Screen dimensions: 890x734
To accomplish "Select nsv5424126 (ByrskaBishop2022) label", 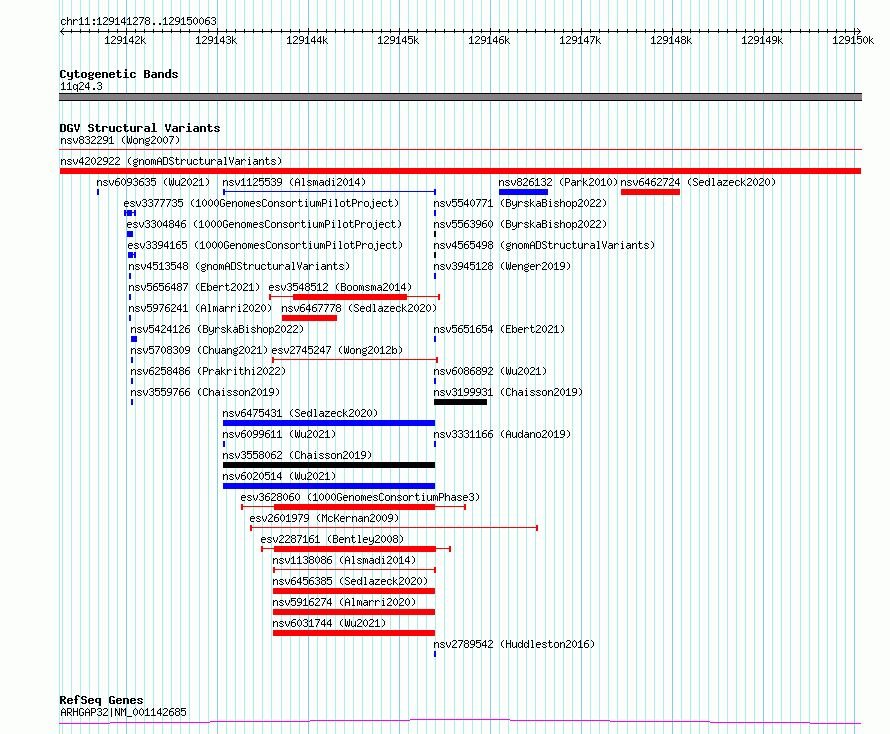I will point(217,329).
